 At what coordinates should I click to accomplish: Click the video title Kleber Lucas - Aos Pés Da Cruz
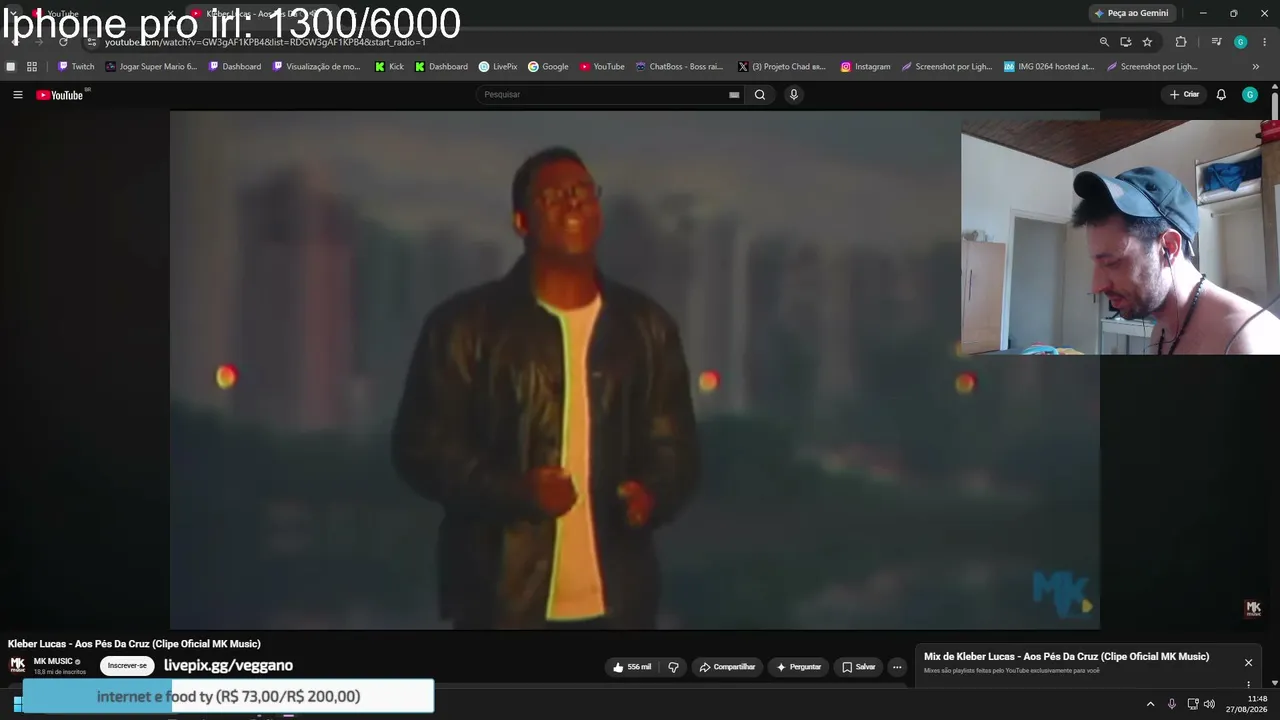[134, 644]
